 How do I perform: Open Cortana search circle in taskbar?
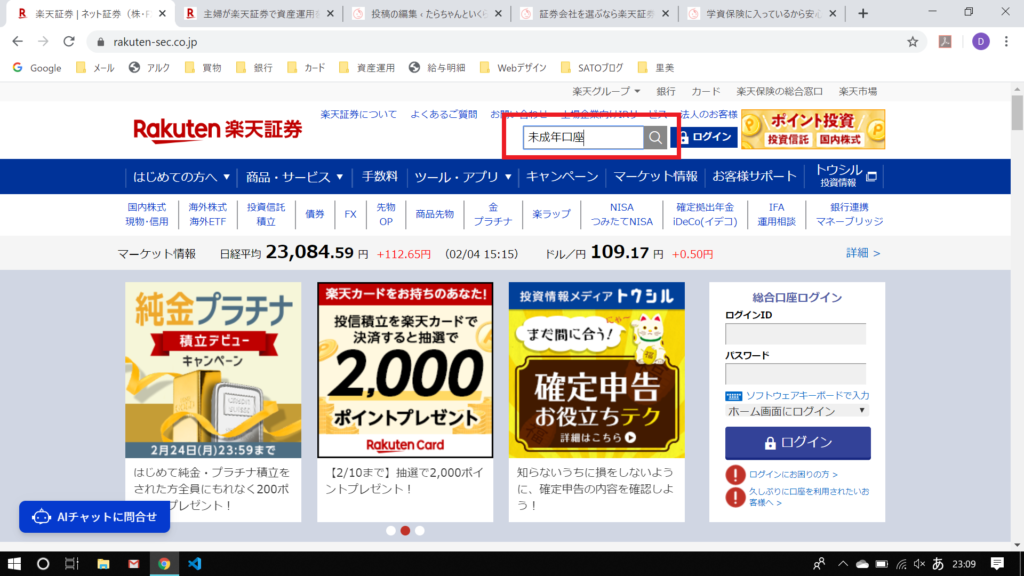(43, 564)
